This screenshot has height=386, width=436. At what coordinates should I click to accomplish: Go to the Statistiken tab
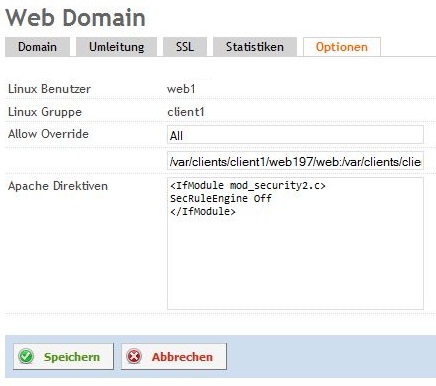[x=255, y=47]
